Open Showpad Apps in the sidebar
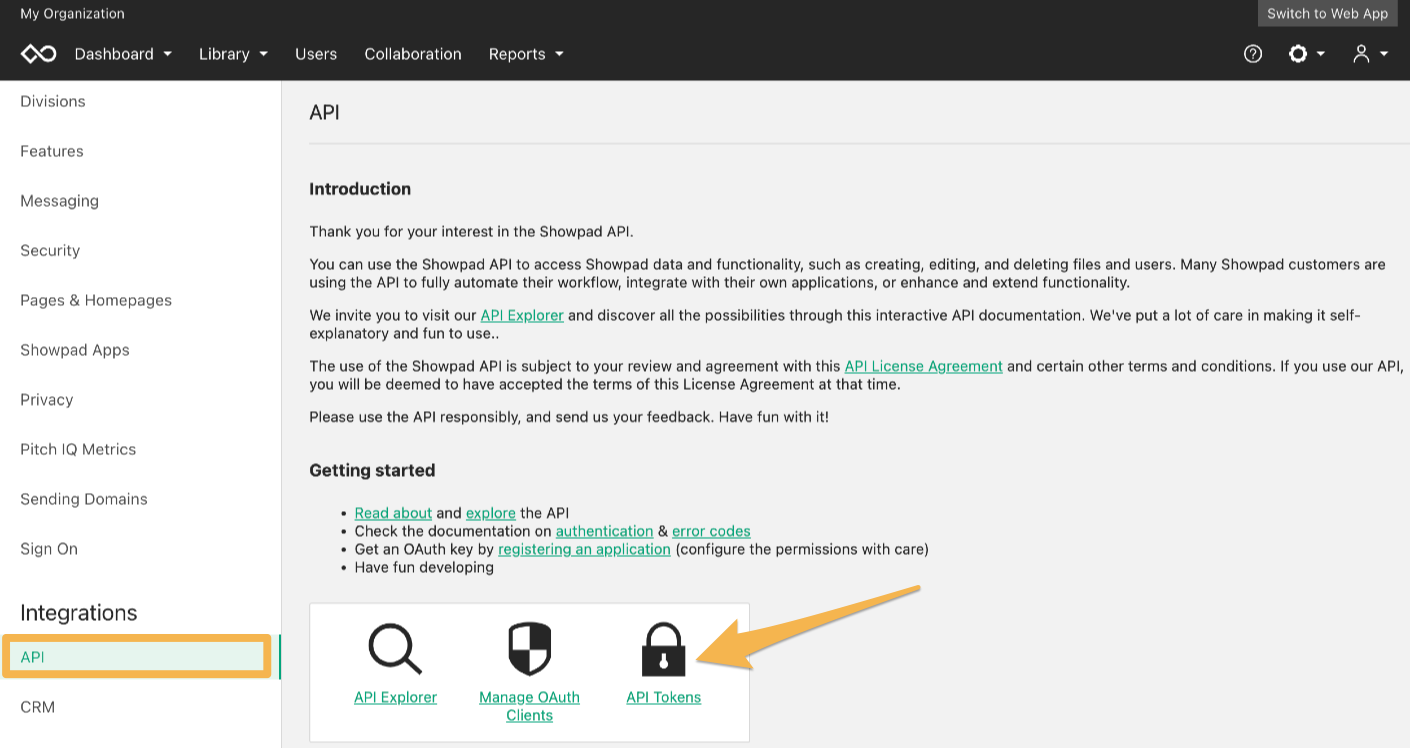Image resolution: width=1410 pixels, height=748 pixels. click(75, 350)
